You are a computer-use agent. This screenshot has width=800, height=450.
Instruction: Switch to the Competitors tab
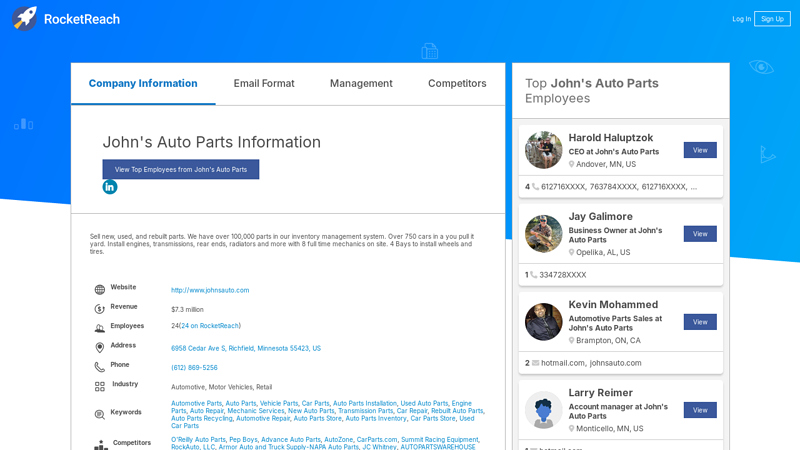pos(457,83)
